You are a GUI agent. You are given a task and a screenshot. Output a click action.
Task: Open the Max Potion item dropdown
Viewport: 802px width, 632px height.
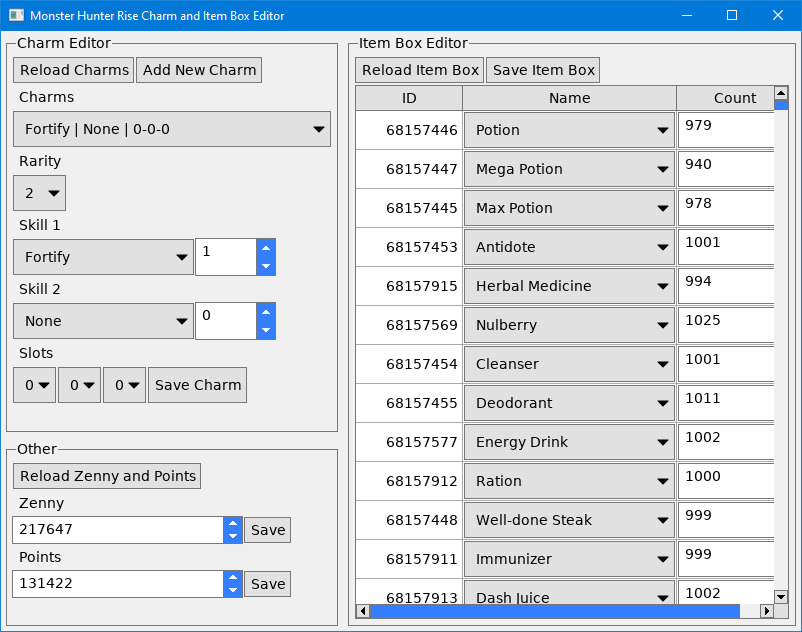(569, 208)
